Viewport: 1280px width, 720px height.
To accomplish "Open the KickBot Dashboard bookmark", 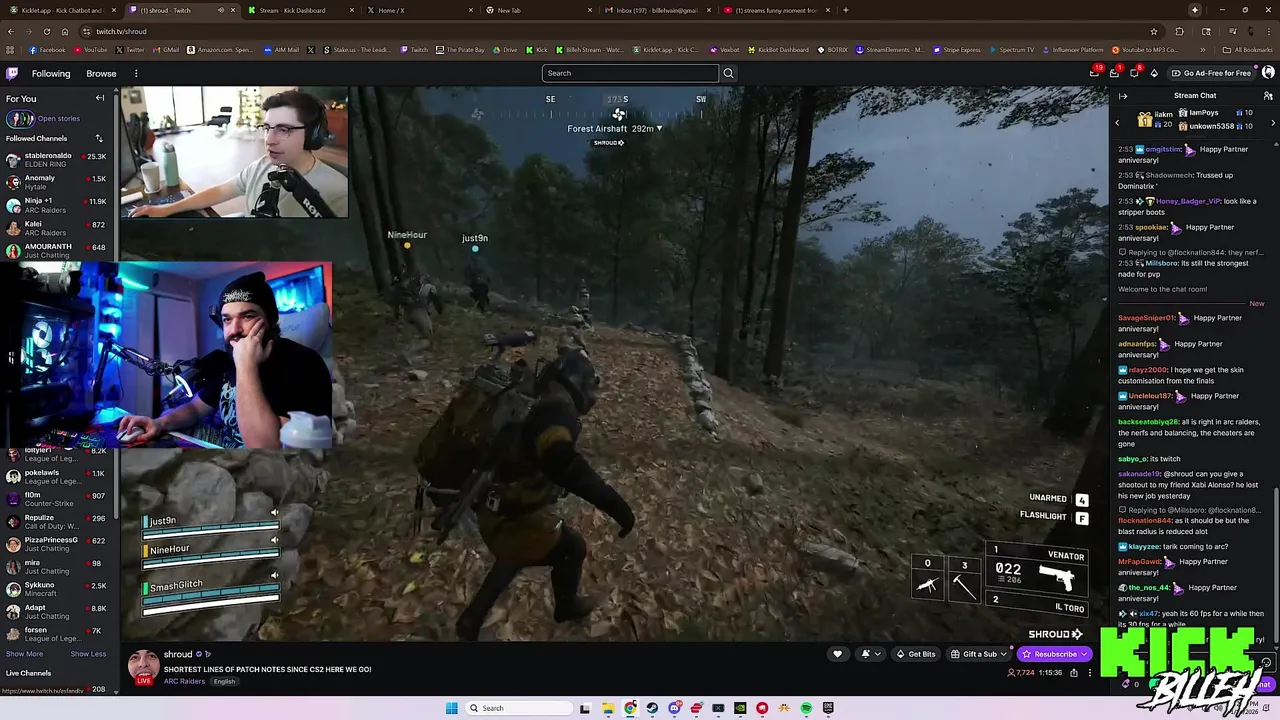I will [777, 50].
